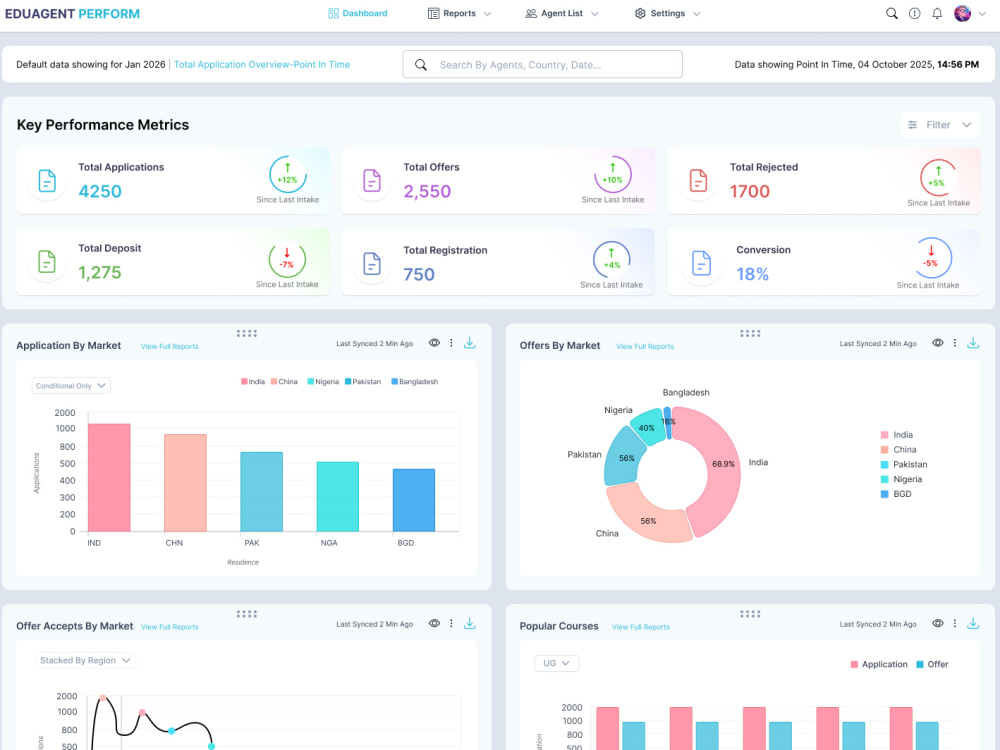Click the IND bar in bar chart
This screenshot has width=1000, height=750.
point(109,478)
